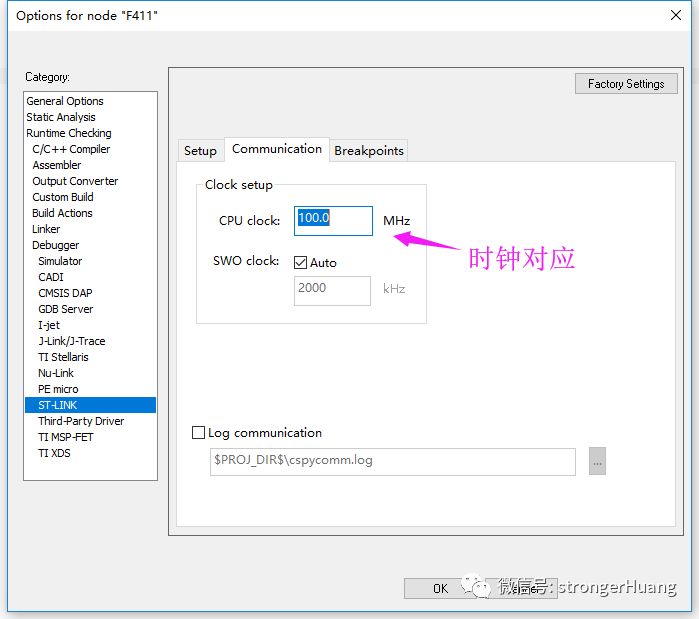
Task: Uncheck the SWO clock Auto checkbox
Action: 300,262
